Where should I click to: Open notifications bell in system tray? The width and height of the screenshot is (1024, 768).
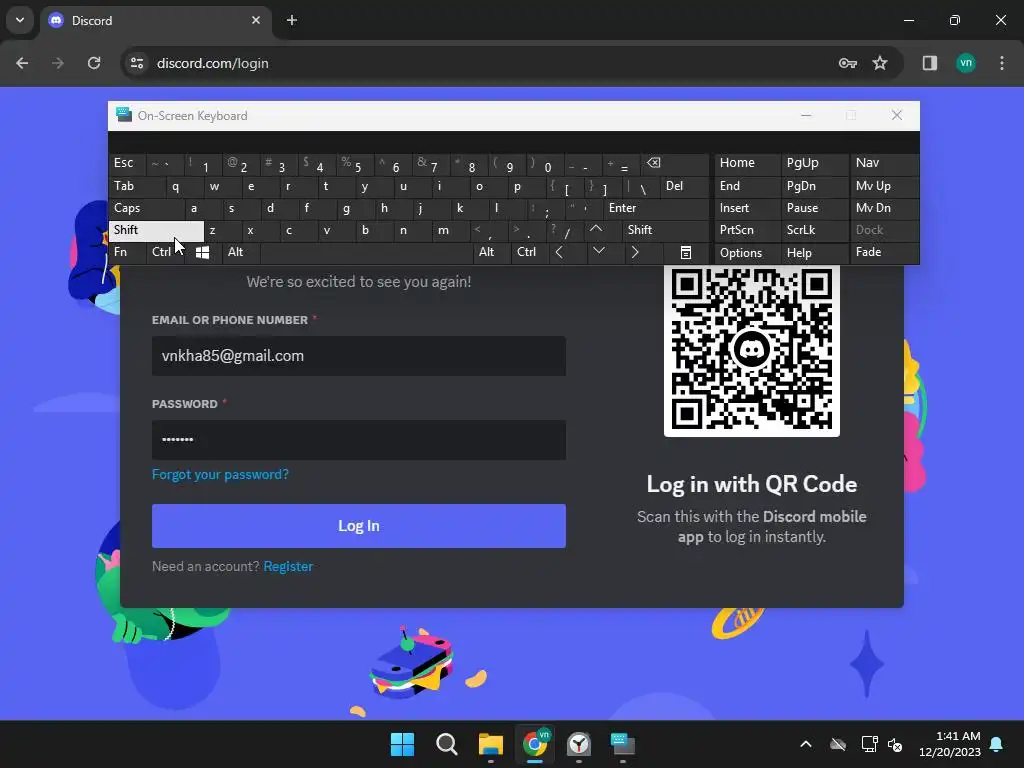point(997,744)
